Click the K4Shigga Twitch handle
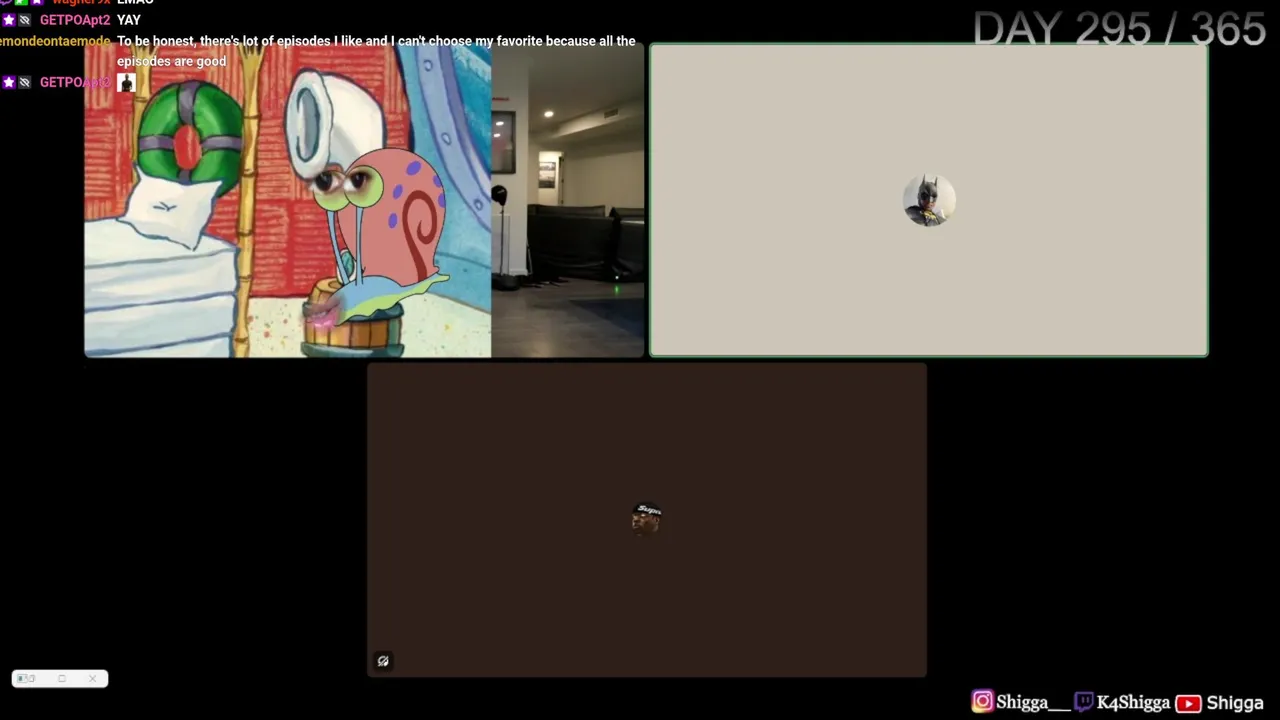The image size is (1280, 720). point(1133,703)
